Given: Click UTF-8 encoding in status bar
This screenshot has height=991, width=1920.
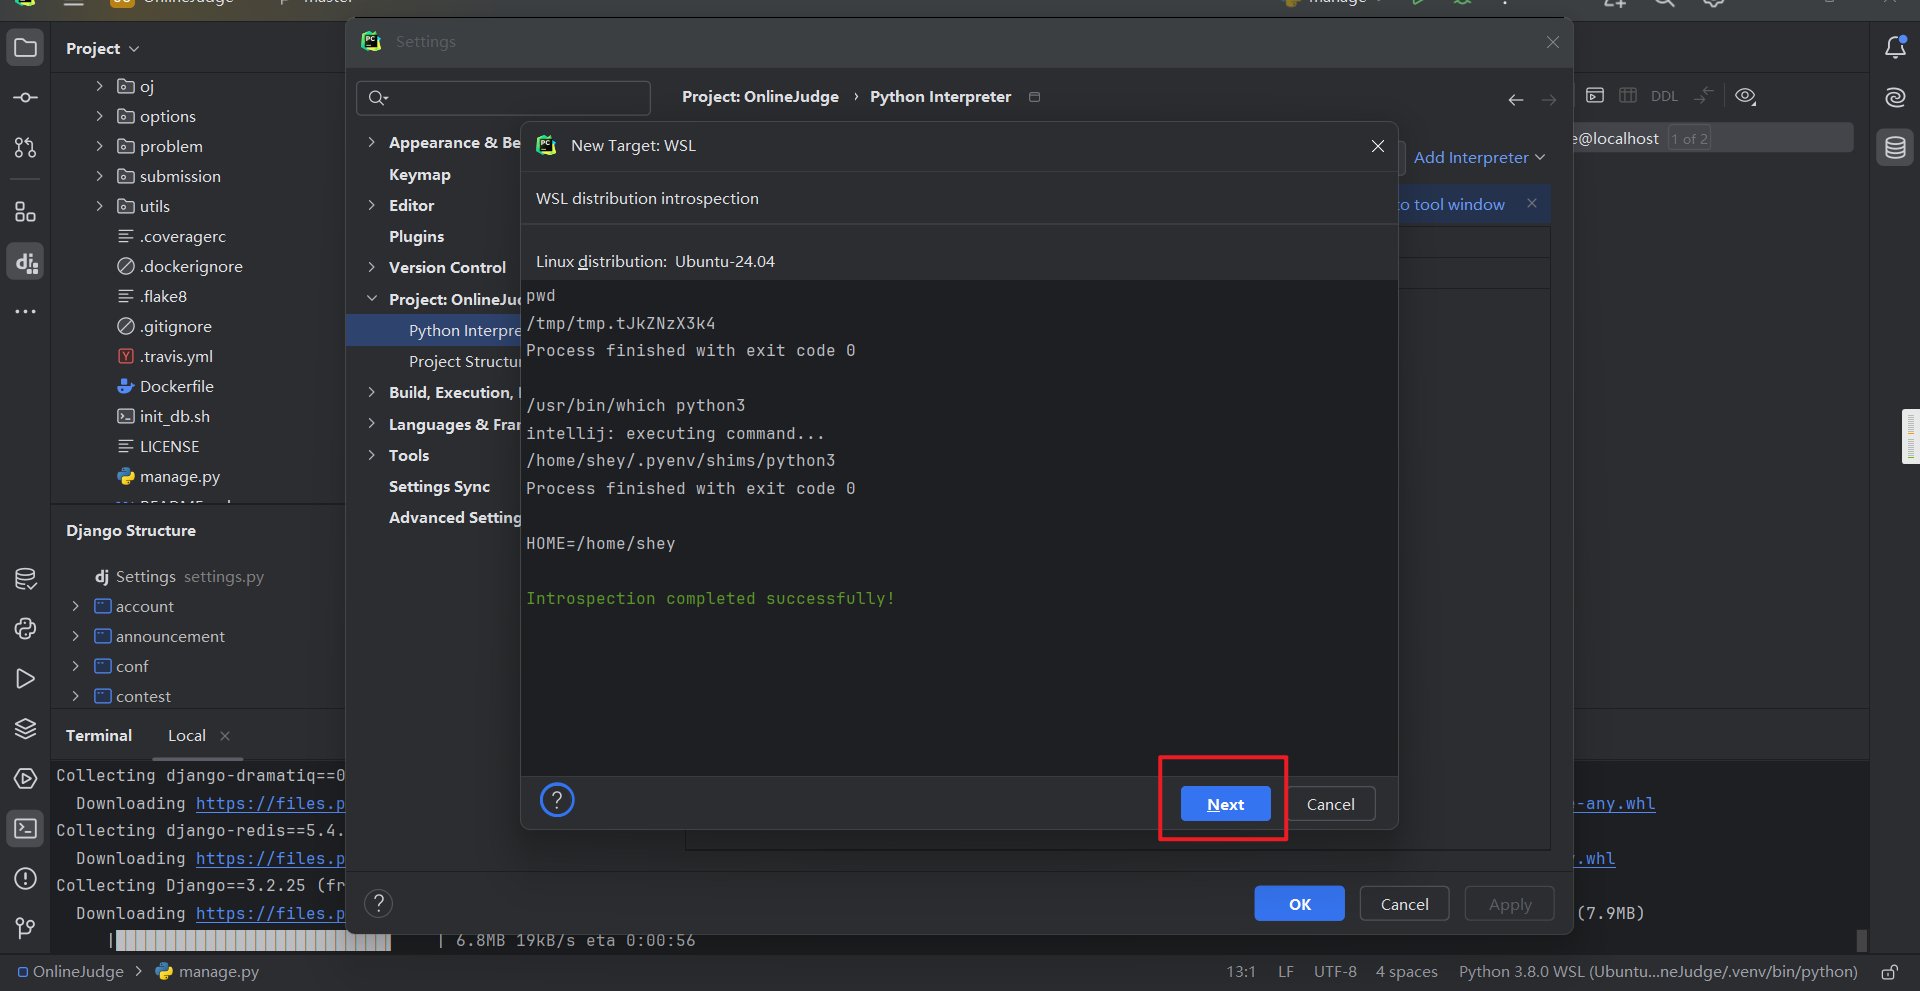Looking at the screenshot, I should pos(1335,972).
